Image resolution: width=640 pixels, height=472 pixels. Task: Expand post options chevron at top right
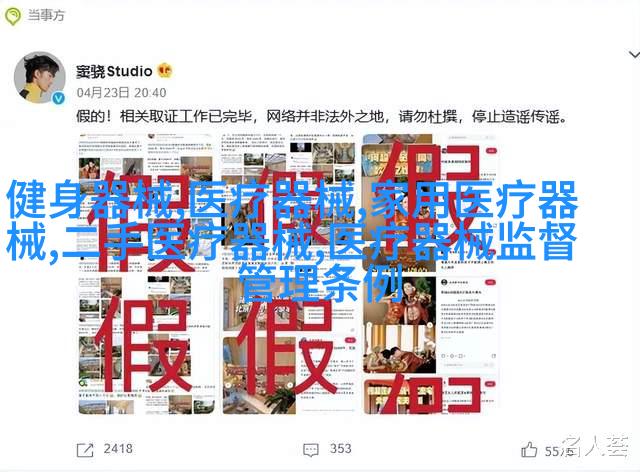pos(634,54)
